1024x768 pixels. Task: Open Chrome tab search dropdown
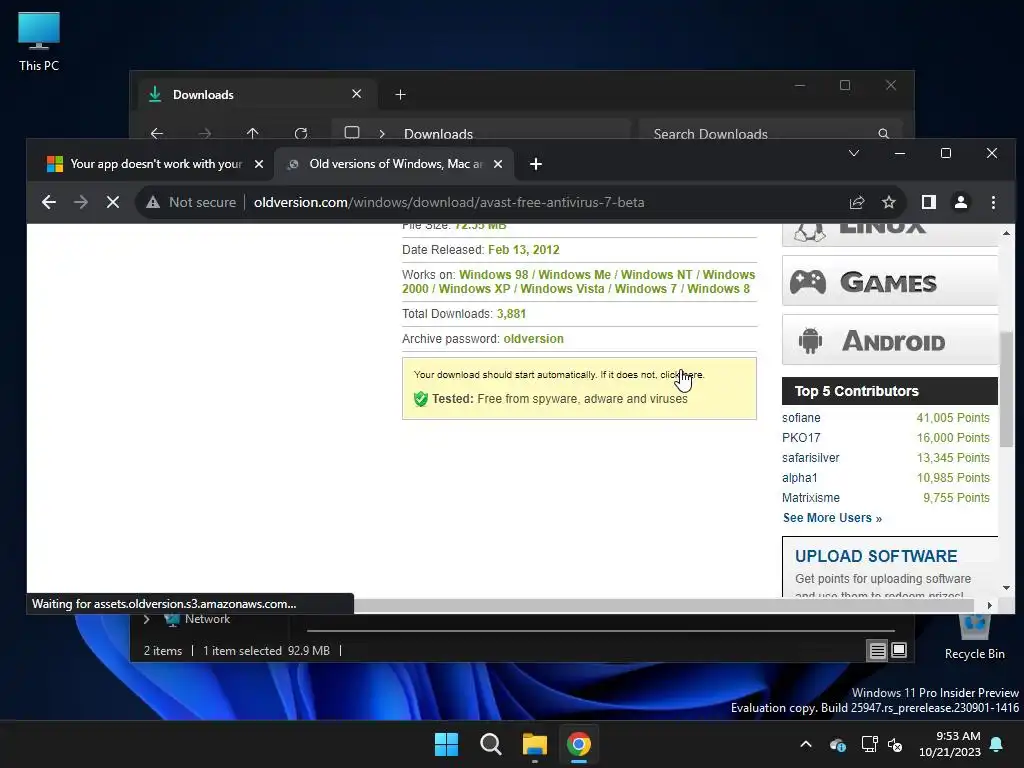(x=854, y=153)
